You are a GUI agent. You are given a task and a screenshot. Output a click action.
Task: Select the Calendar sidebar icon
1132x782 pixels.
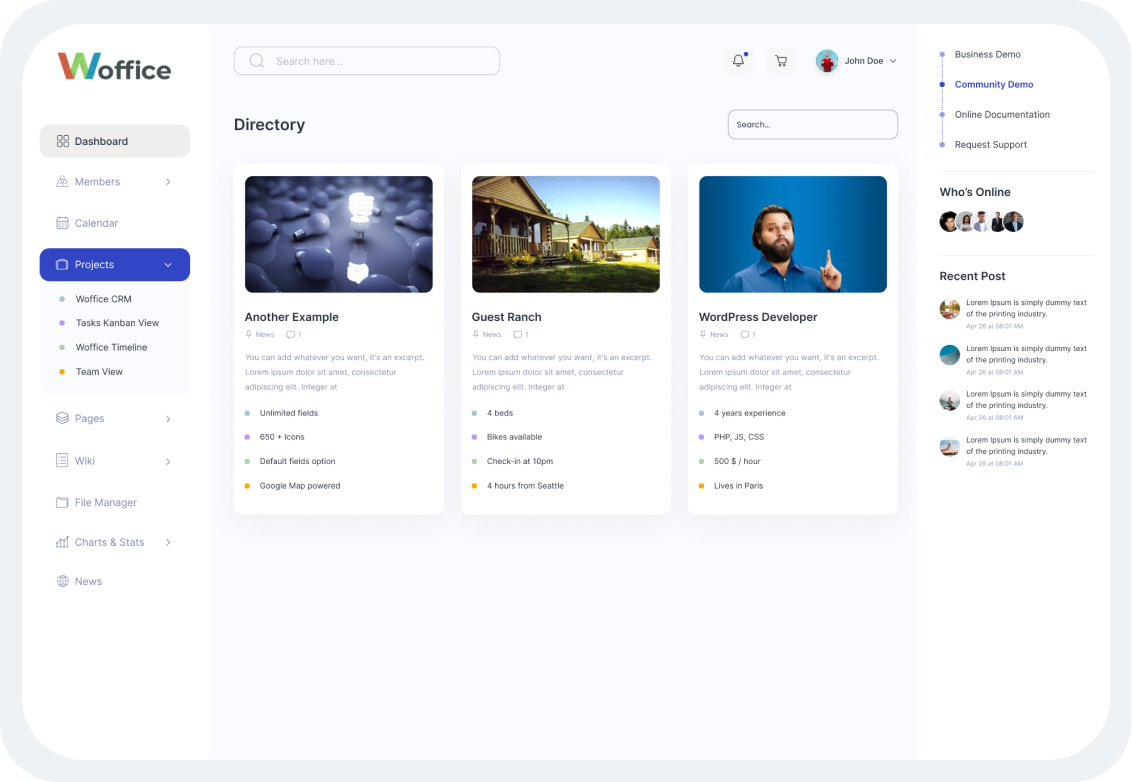click(x=60, y=223)
